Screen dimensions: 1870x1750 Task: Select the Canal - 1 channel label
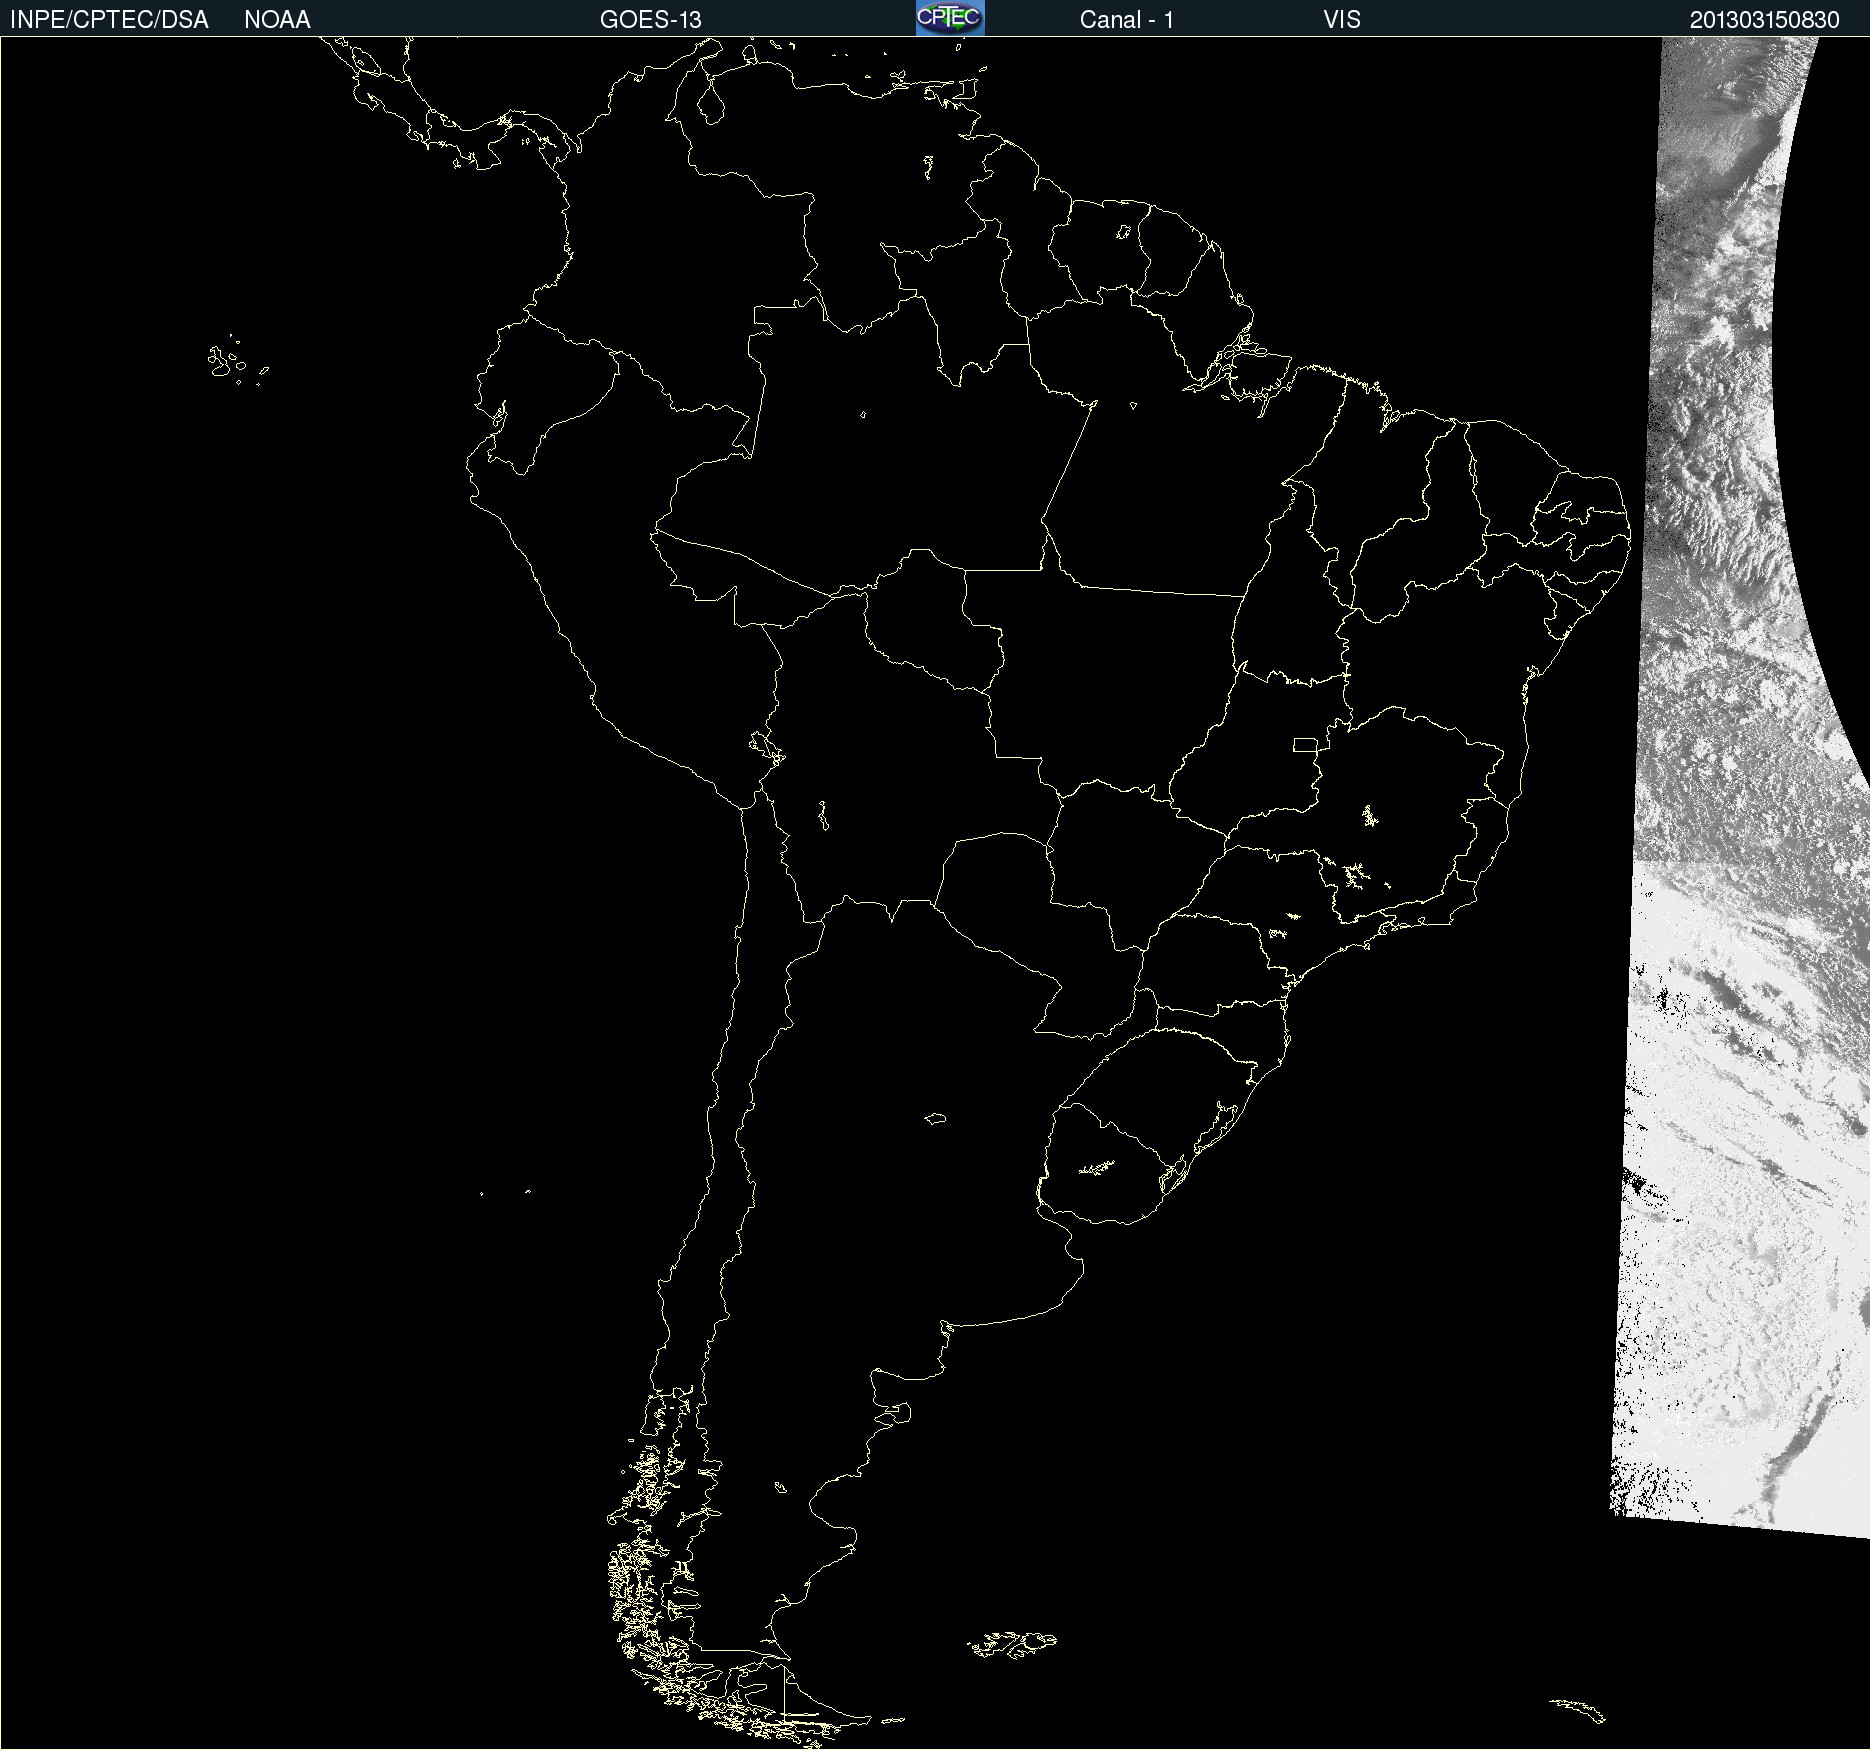[1126, 20]
